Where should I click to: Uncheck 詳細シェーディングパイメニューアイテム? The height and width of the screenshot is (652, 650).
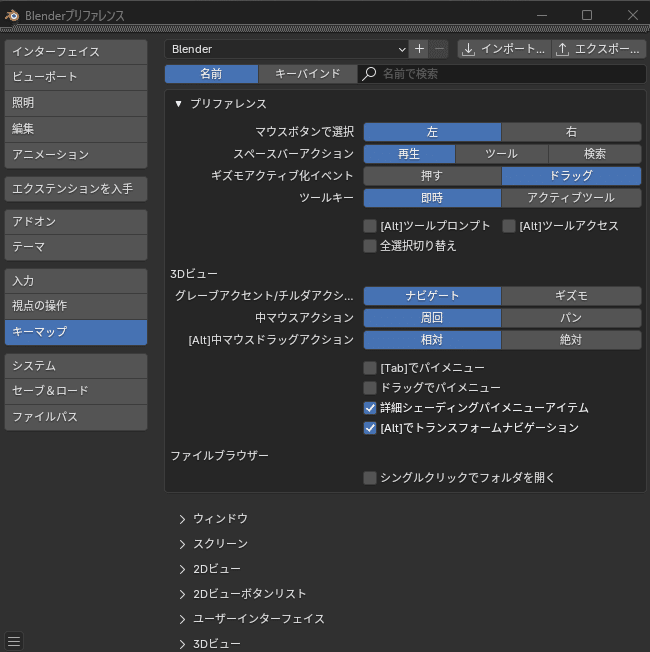tap(370, 408)
